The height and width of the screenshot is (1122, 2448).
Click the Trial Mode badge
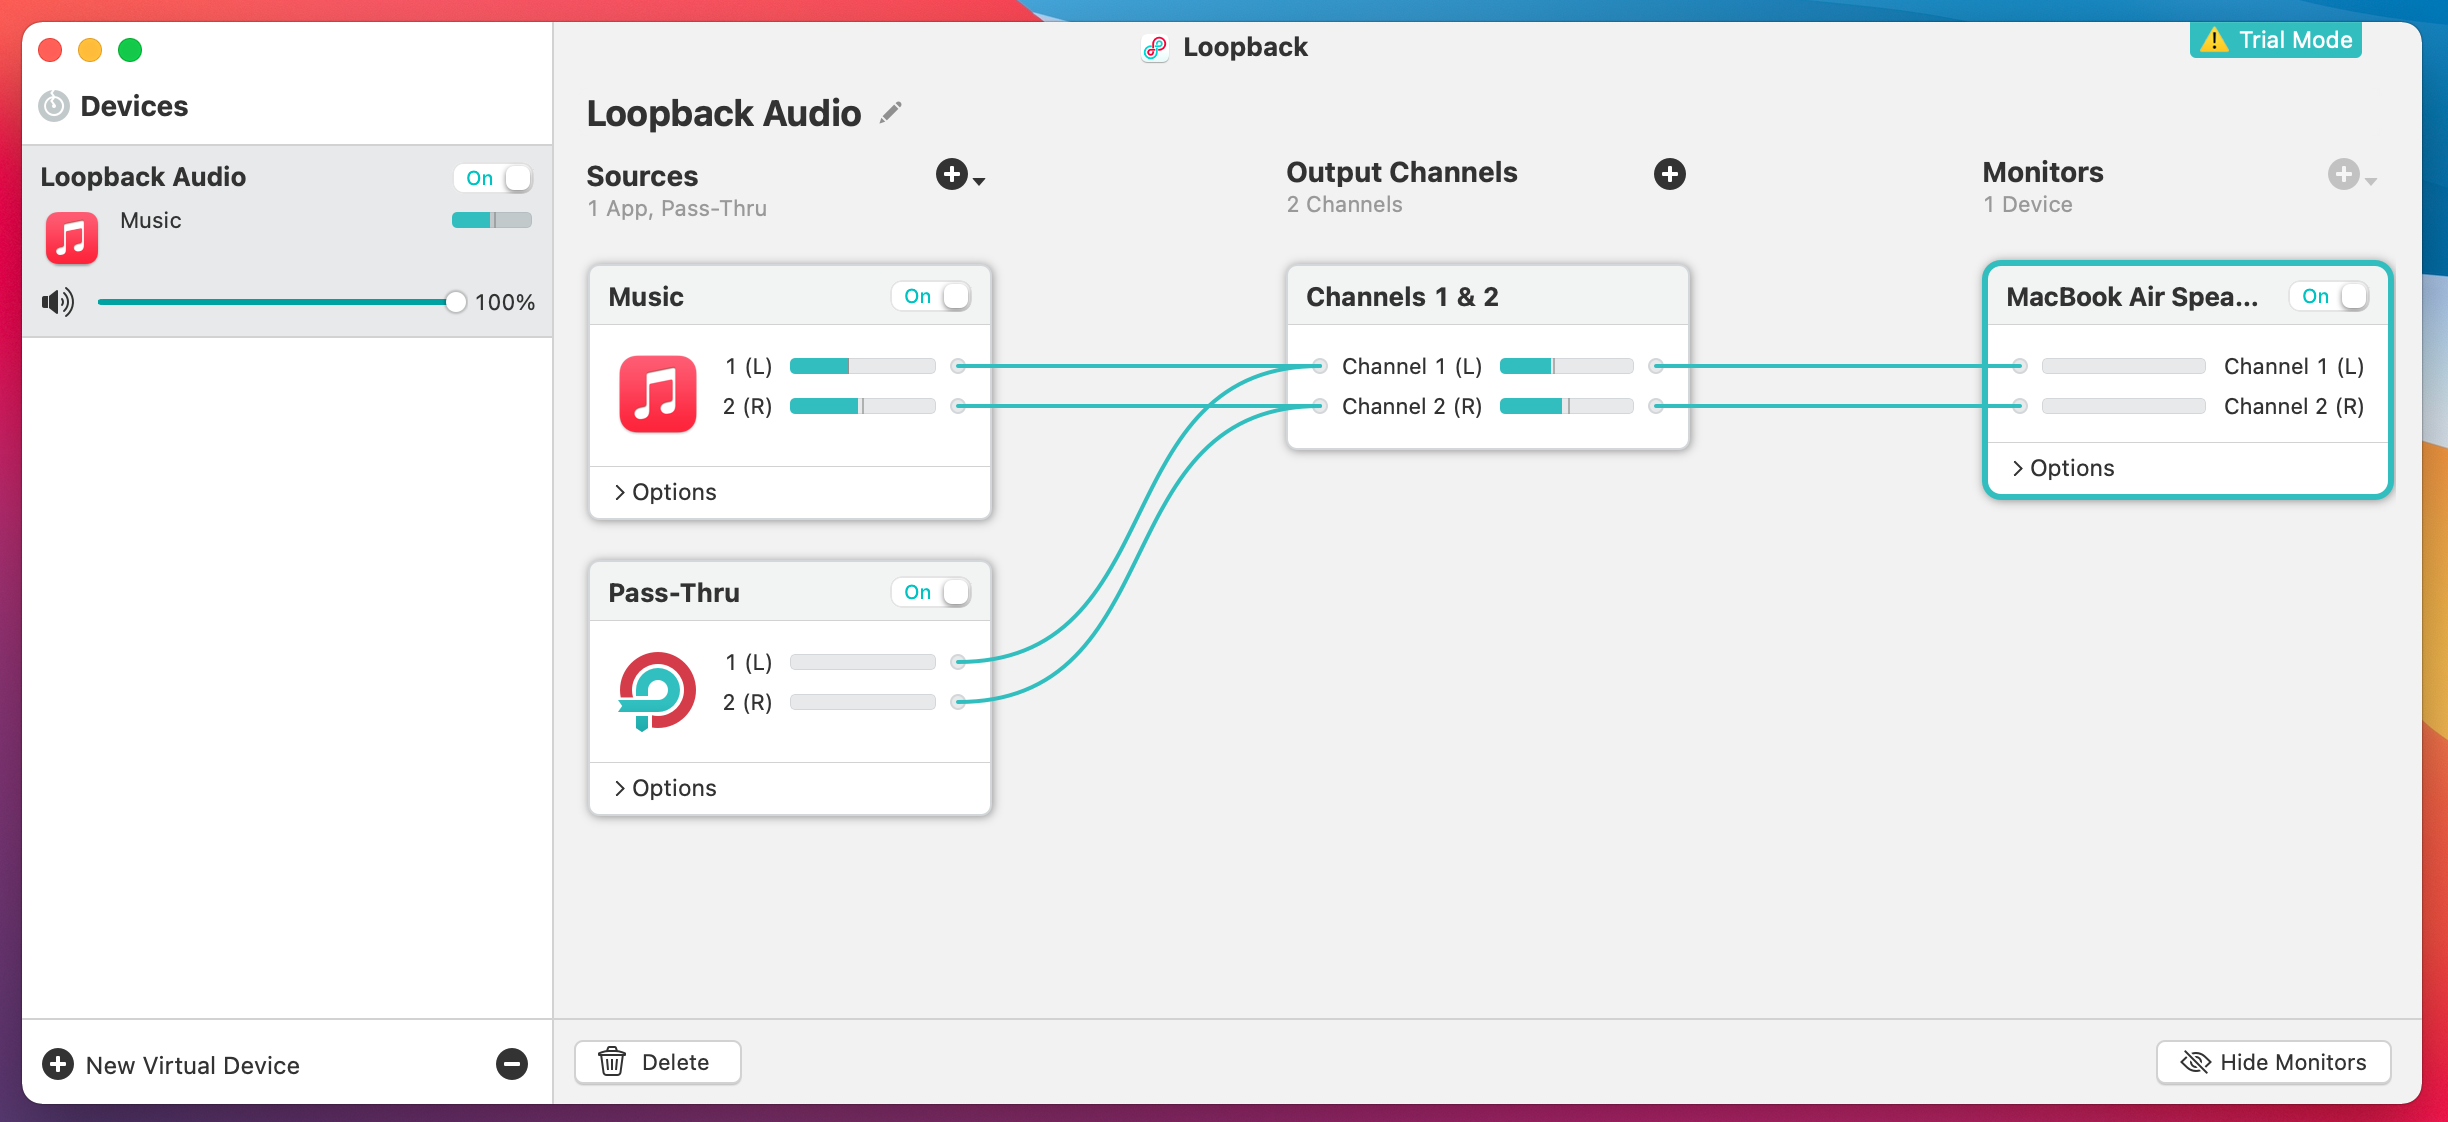(x=2276, y=40)
